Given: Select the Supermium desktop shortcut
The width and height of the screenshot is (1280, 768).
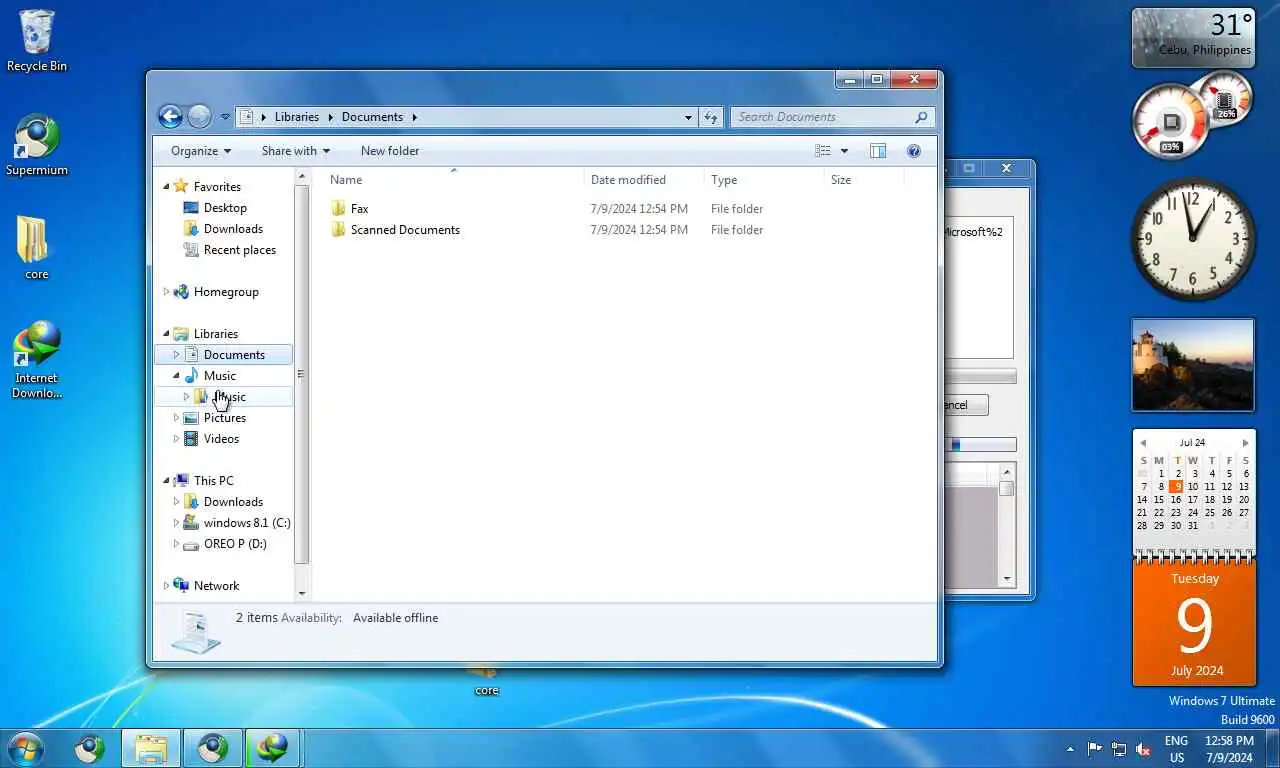Looking at the screenshot, I should point(37,146).
